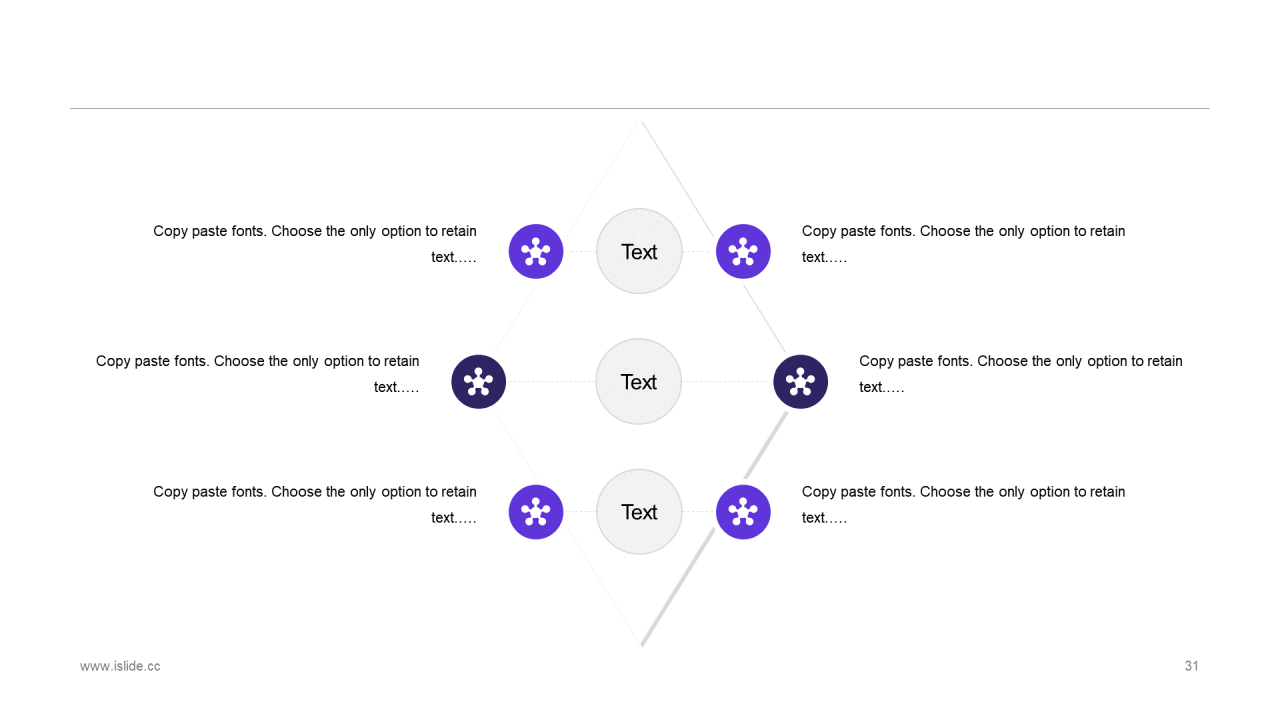Click the middle-right Copy paste fonts text block
1280x720 pixels.
pyautogui.click(x=1021, y=374)
